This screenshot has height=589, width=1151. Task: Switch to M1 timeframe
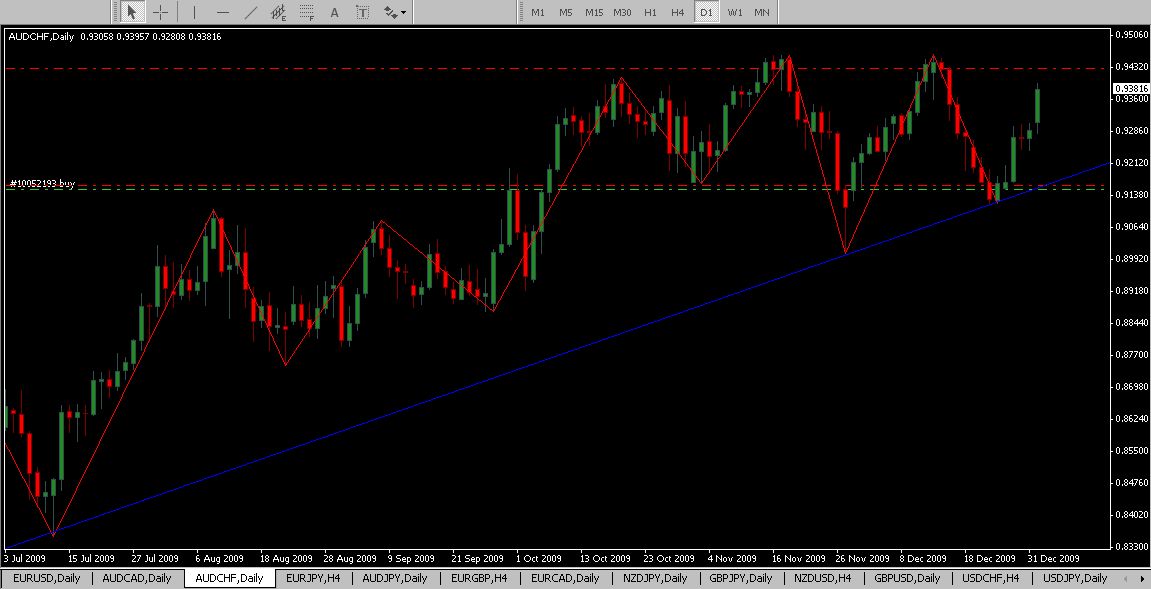(x=538, y=13)
